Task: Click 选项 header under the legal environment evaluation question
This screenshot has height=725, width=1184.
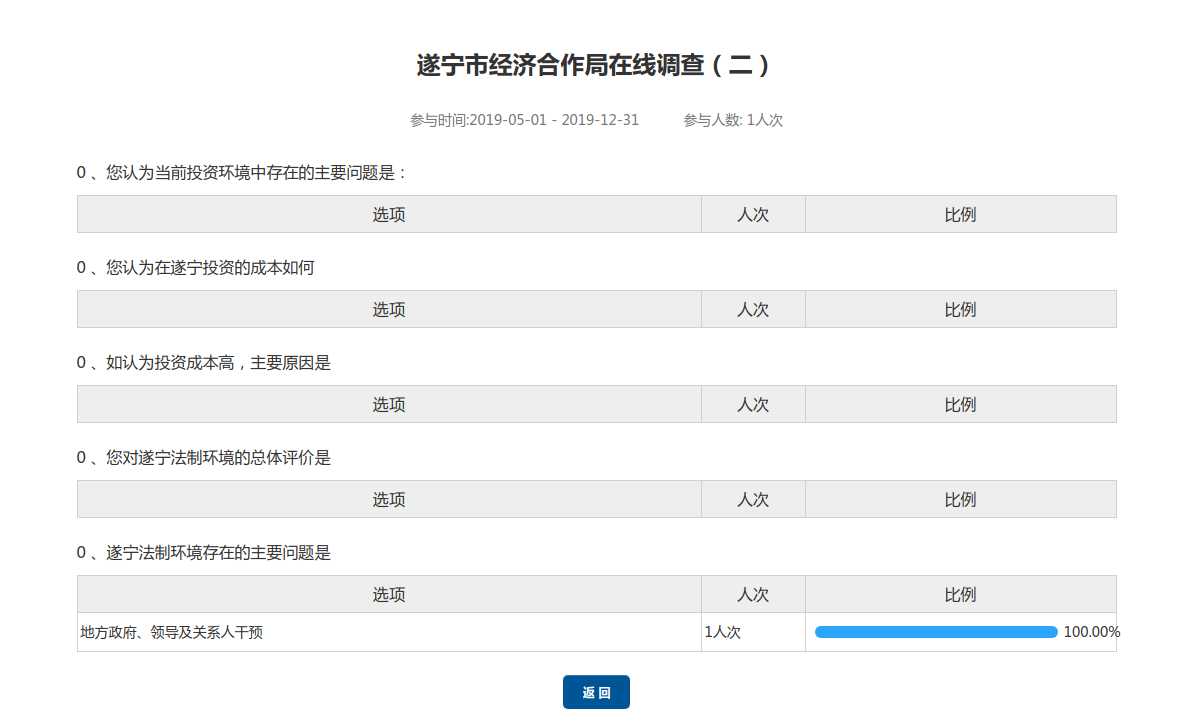Action: click(389, 499)
